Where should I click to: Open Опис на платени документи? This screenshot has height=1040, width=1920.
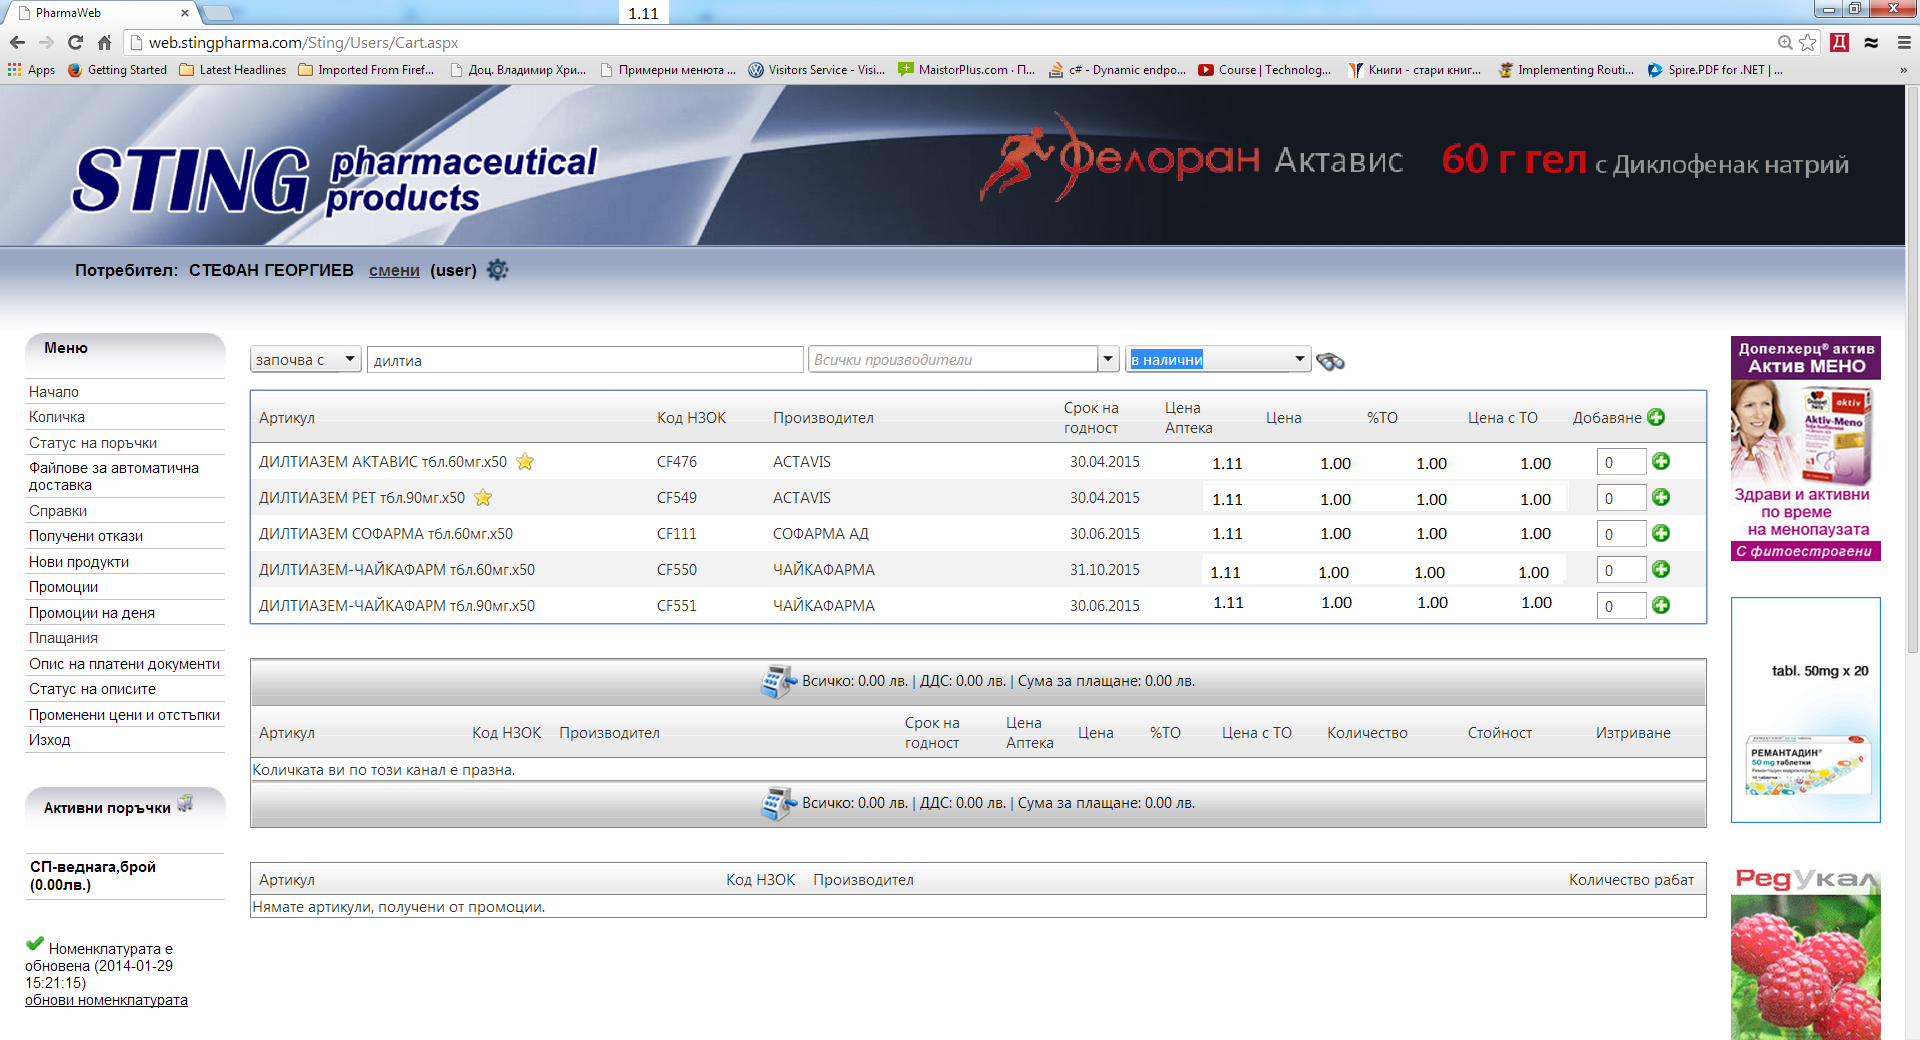(125, 664)
